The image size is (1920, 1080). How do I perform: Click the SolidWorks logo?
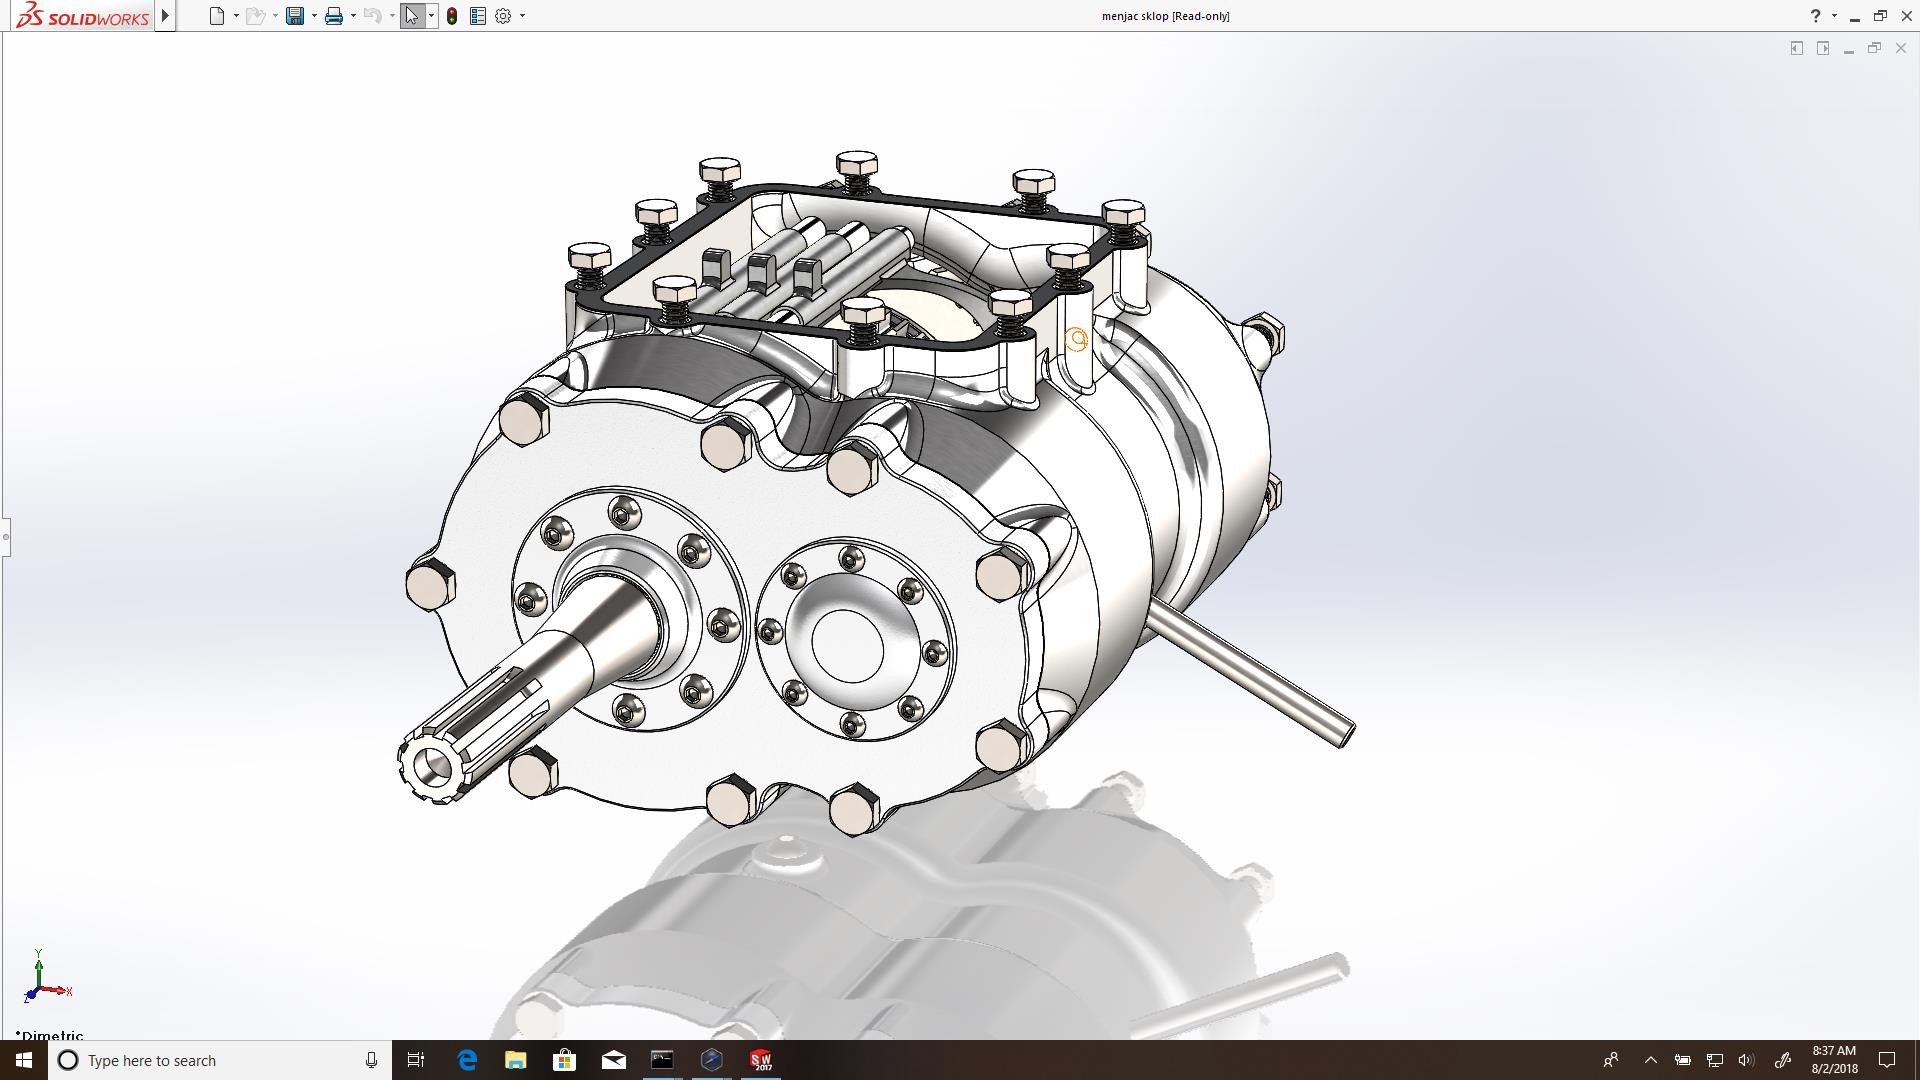(x=84, y=16)
